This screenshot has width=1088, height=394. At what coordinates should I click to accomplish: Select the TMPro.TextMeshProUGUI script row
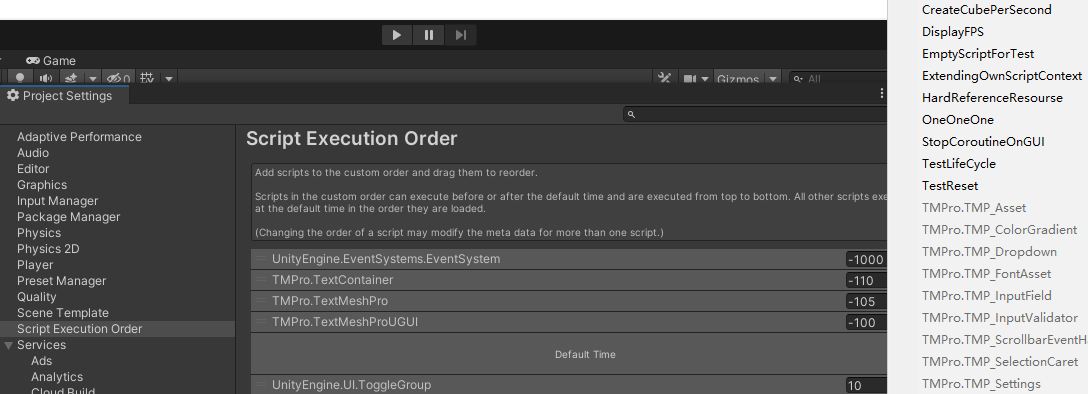pos(569,322)
